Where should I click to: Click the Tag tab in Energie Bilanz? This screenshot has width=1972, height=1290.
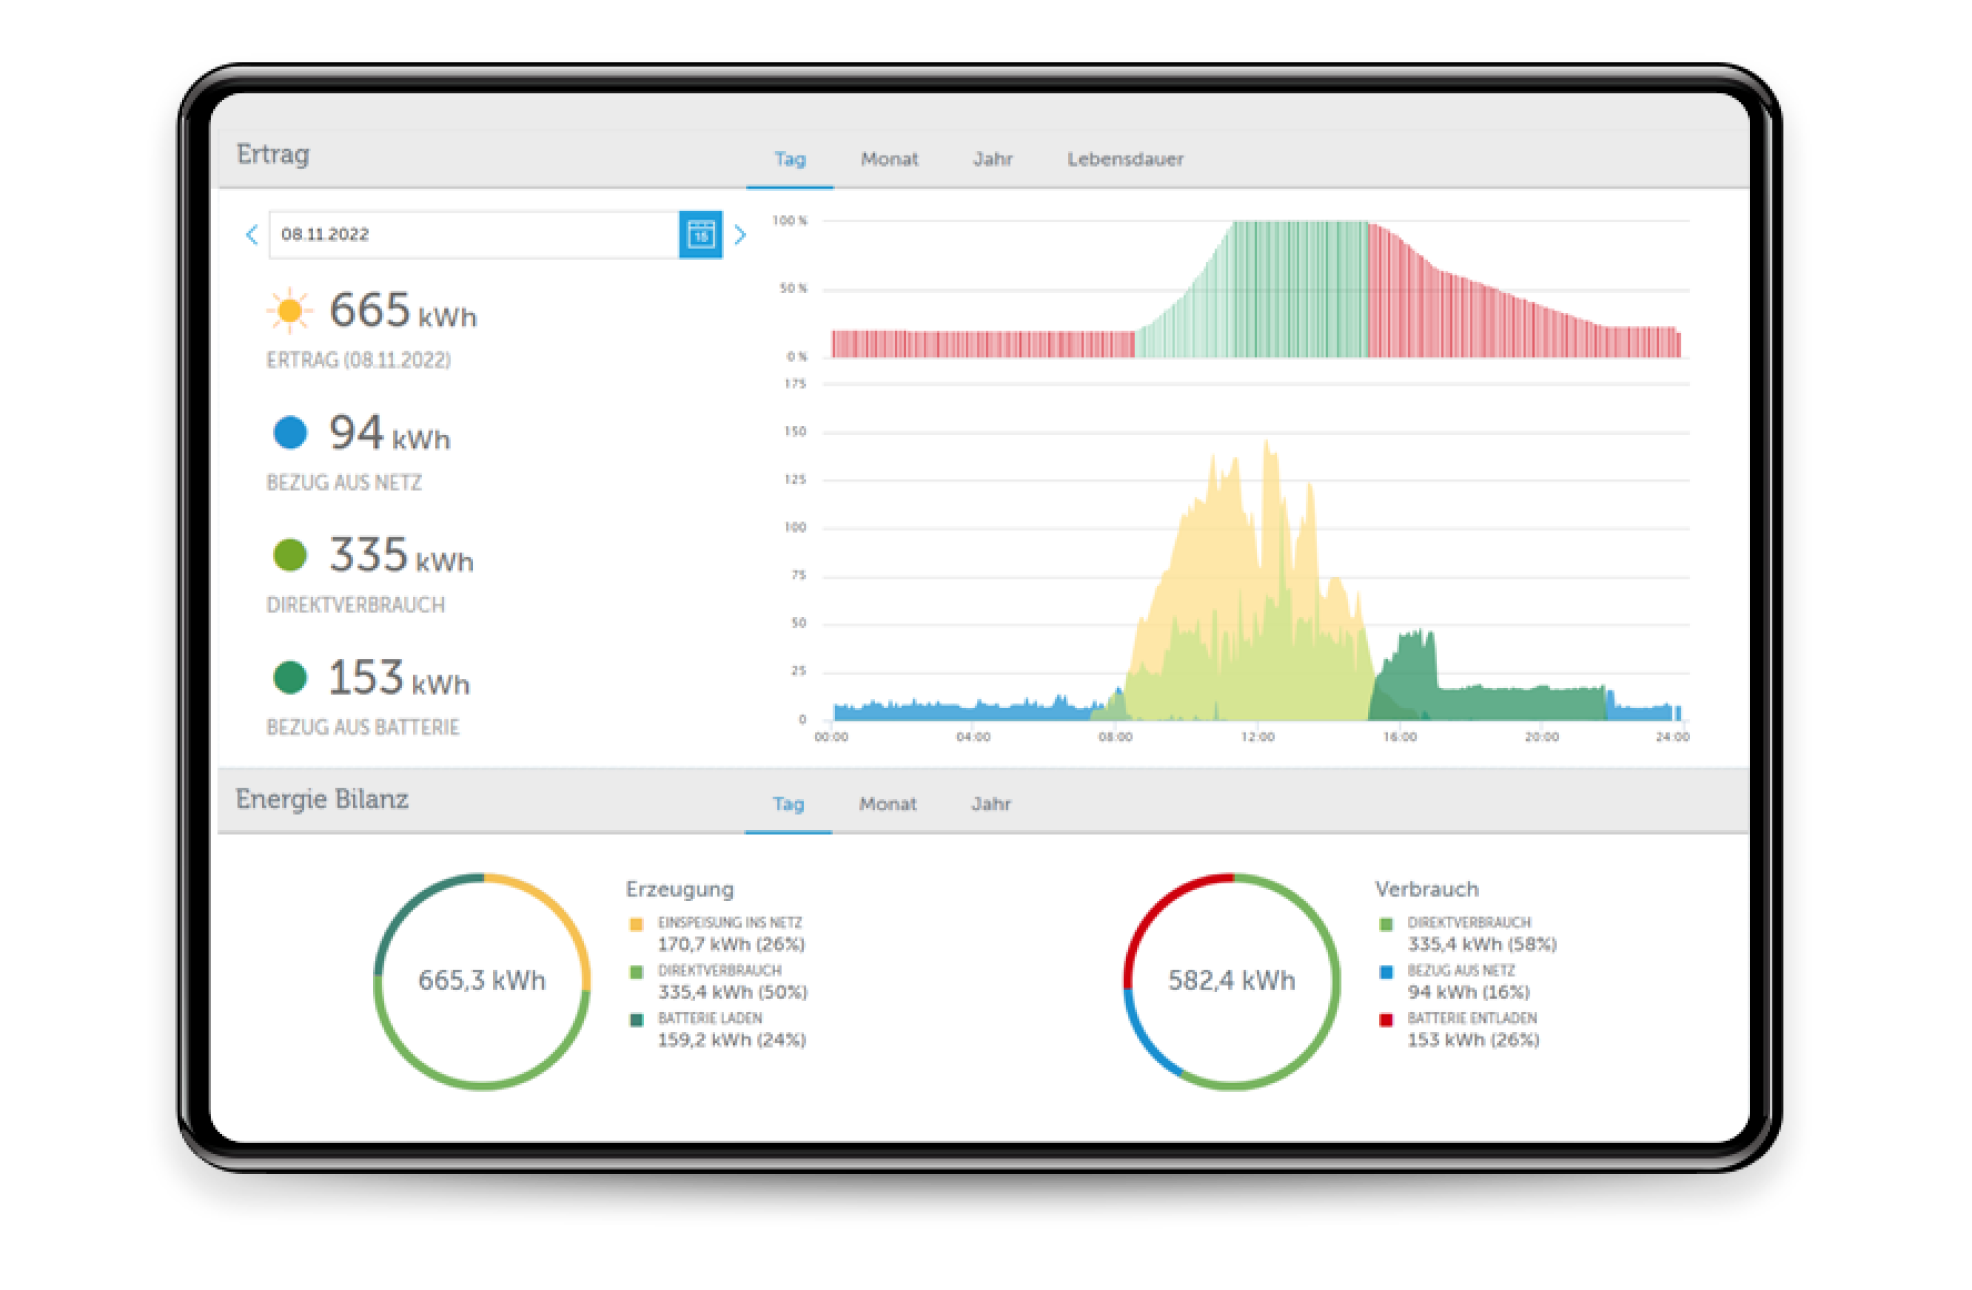(788, 804)
